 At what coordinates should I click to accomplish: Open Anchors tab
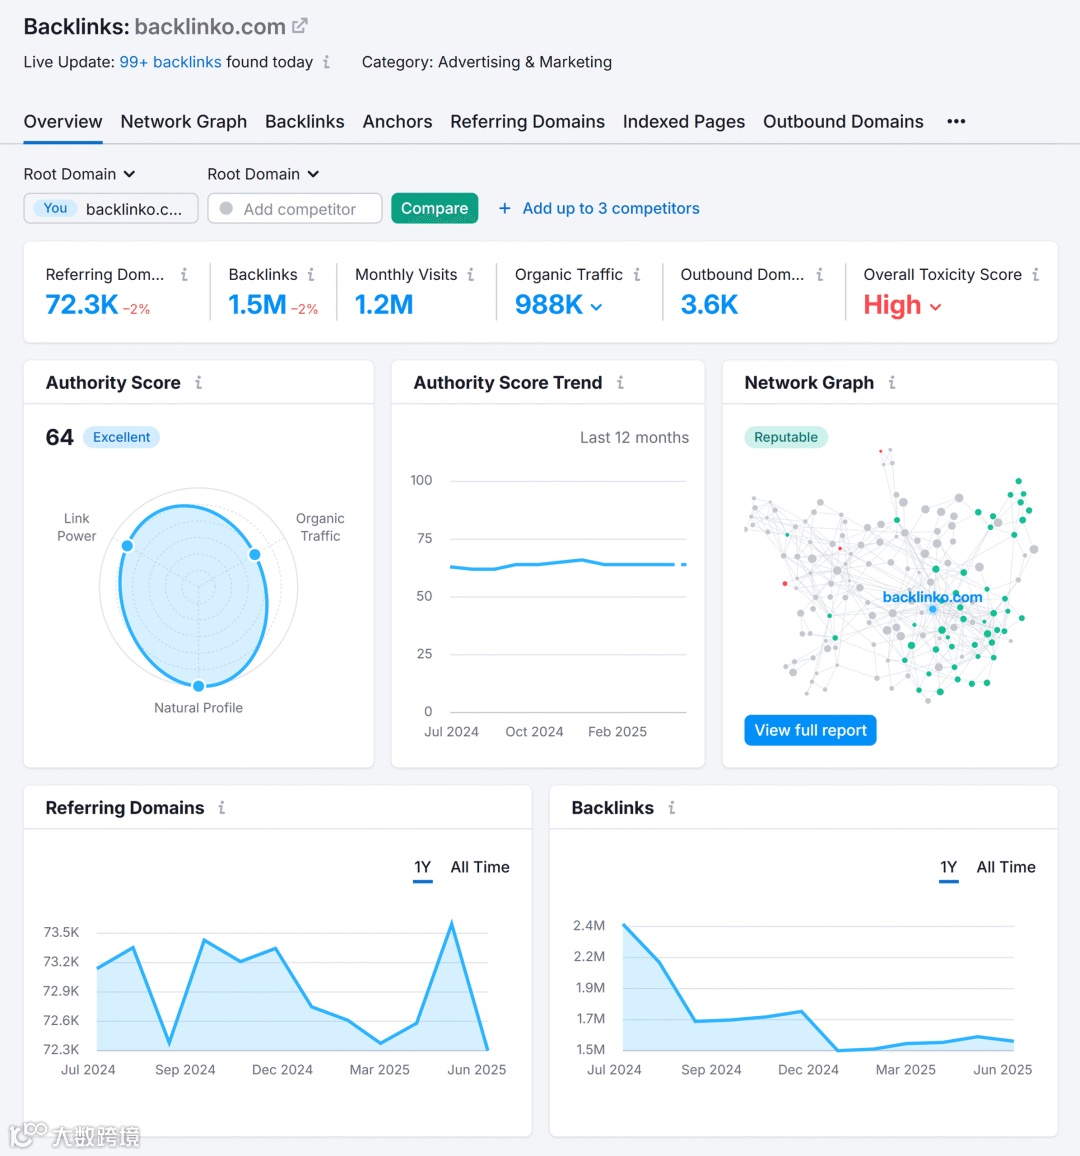pyautogui.click(x=397, y=122)
